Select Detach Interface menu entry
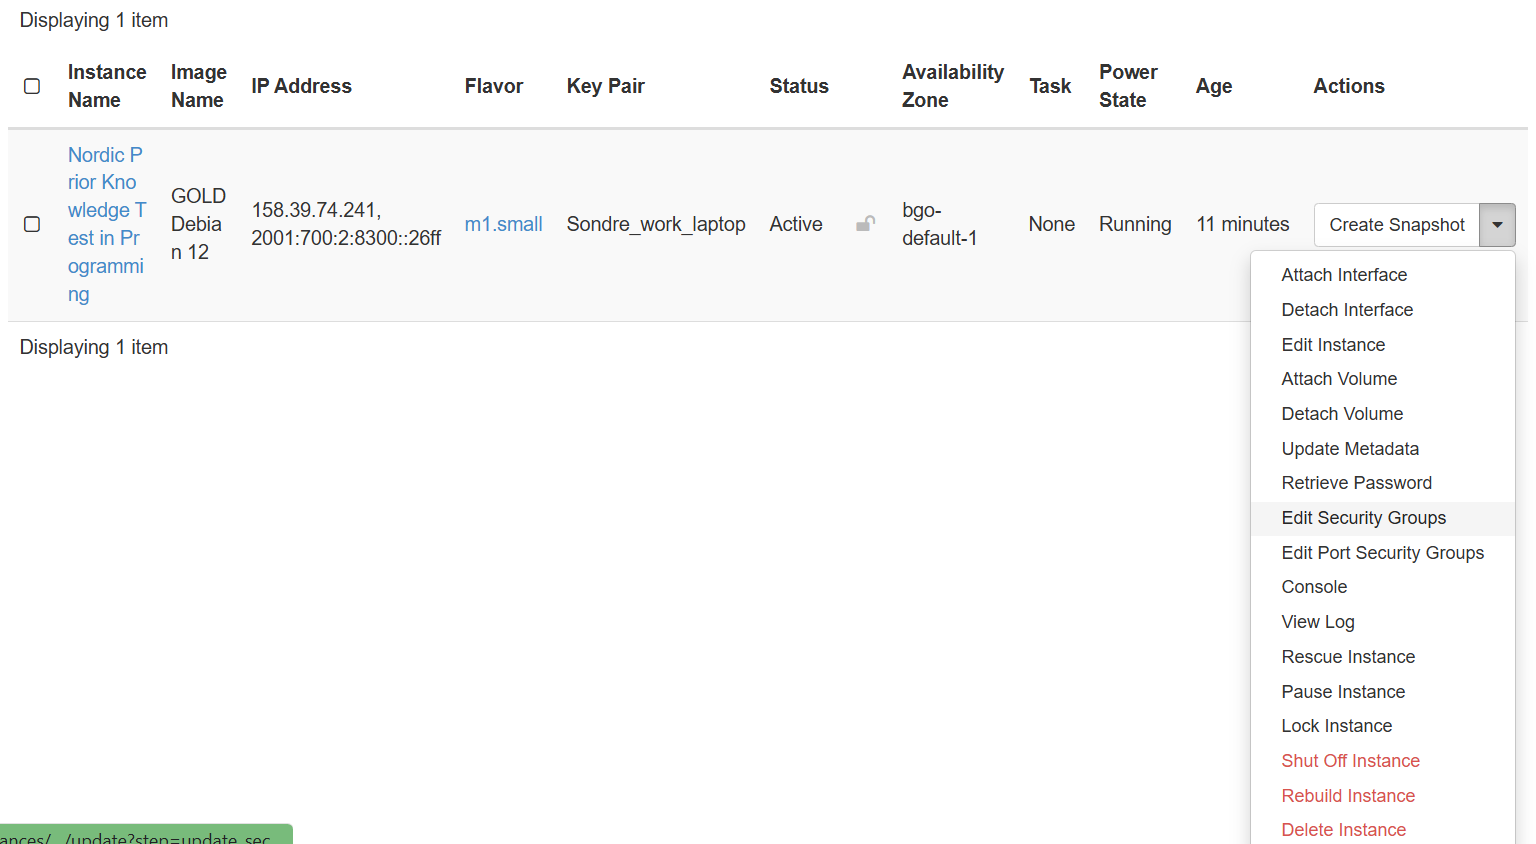Viewport: 1536px width, 844px height. [x=1346, y=310]
